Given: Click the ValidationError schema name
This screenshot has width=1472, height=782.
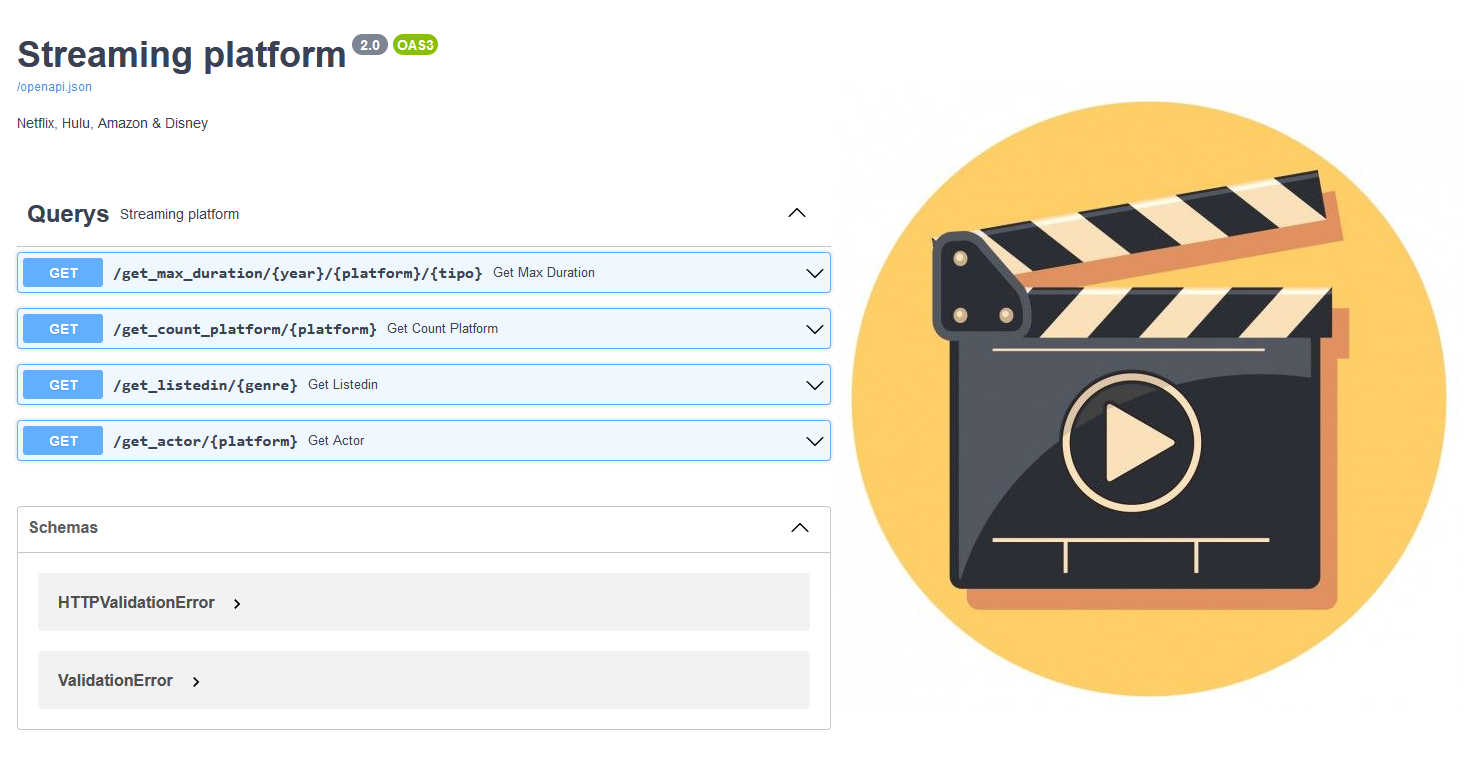Looking at the screenshot, I should click(115, 681).
